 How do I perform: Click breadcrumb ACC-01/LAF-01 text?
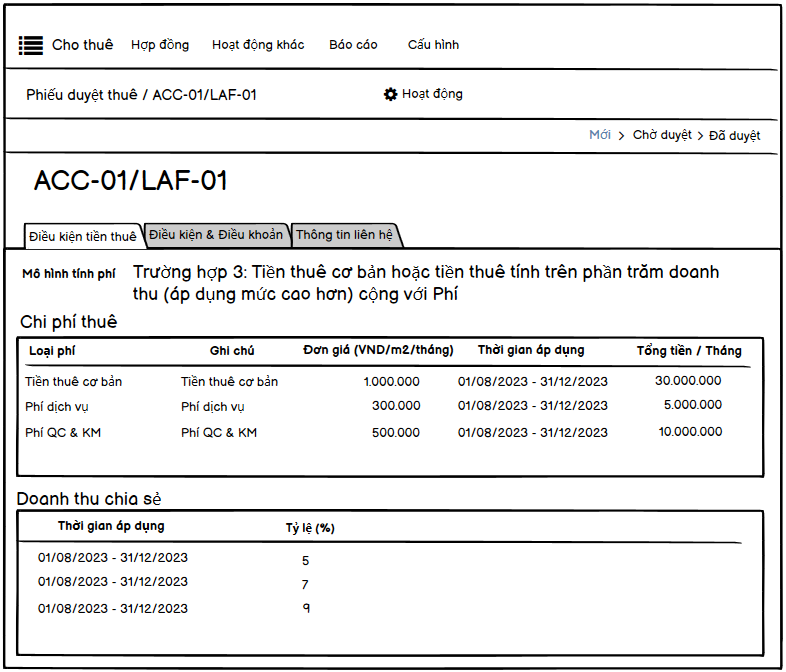tap(205, 95)
